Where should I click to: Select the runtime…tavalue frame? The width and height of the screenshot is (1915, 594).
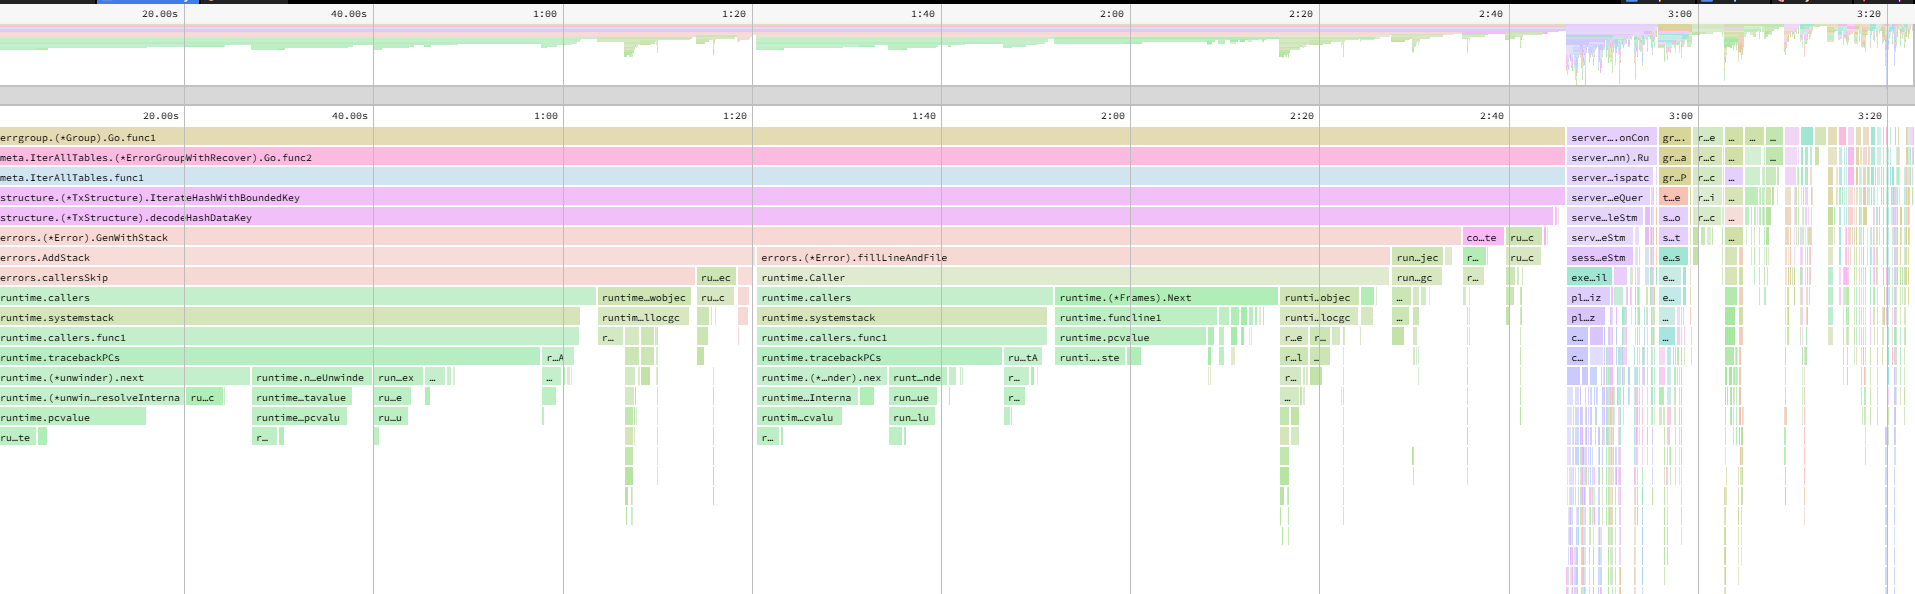(x=302, y=397)
